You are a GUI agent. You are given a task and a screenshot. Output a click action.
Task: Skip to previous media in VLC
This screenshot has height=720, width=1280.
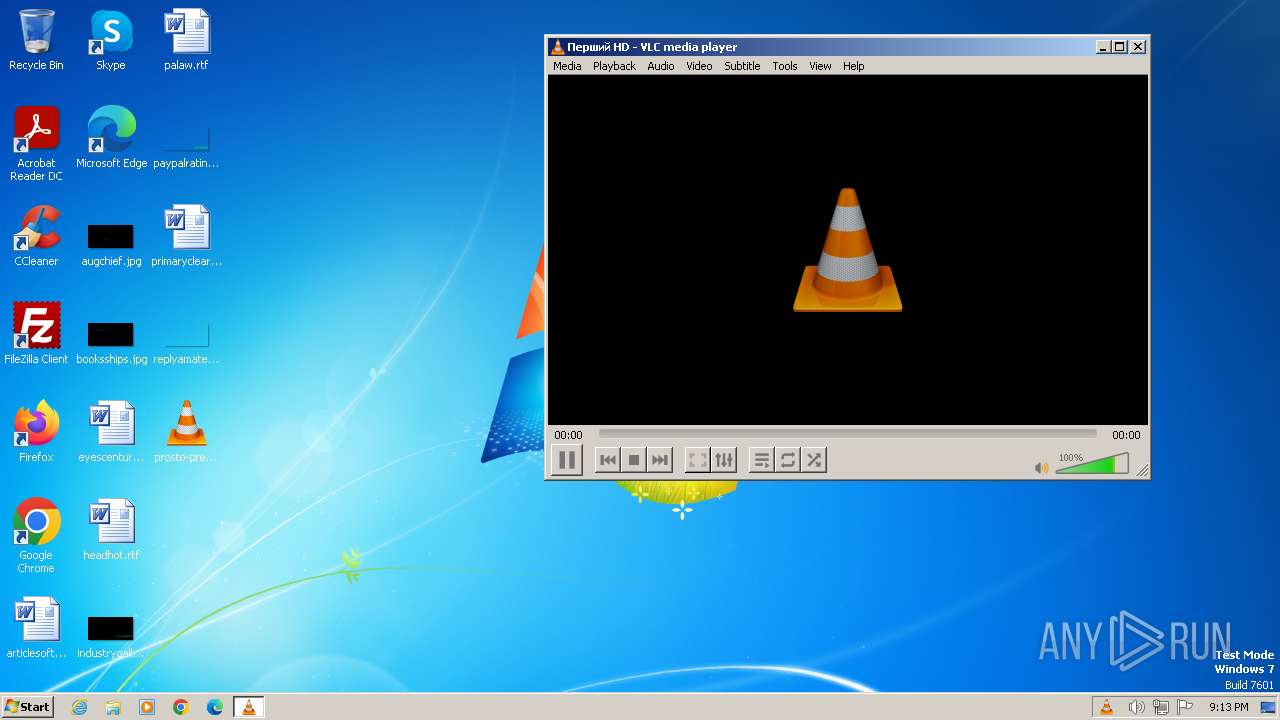608,460
